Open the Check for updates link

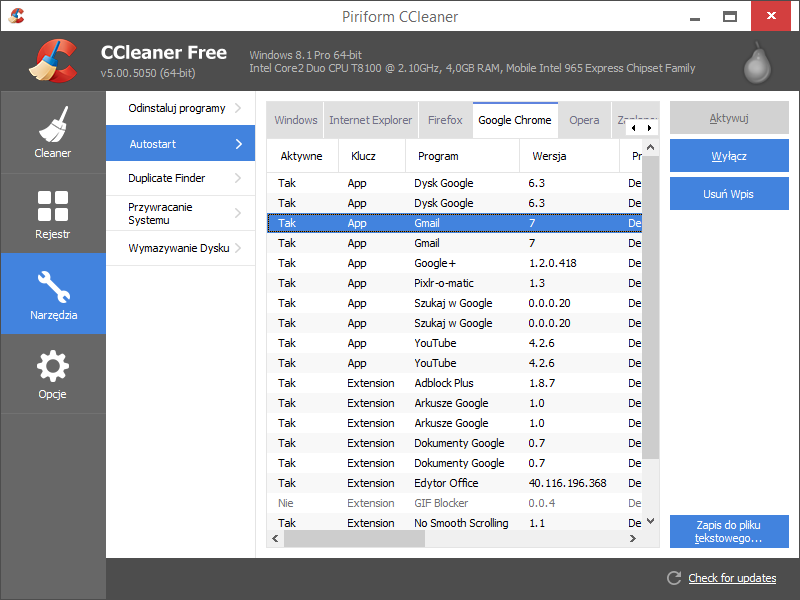(x=732, y=578)
